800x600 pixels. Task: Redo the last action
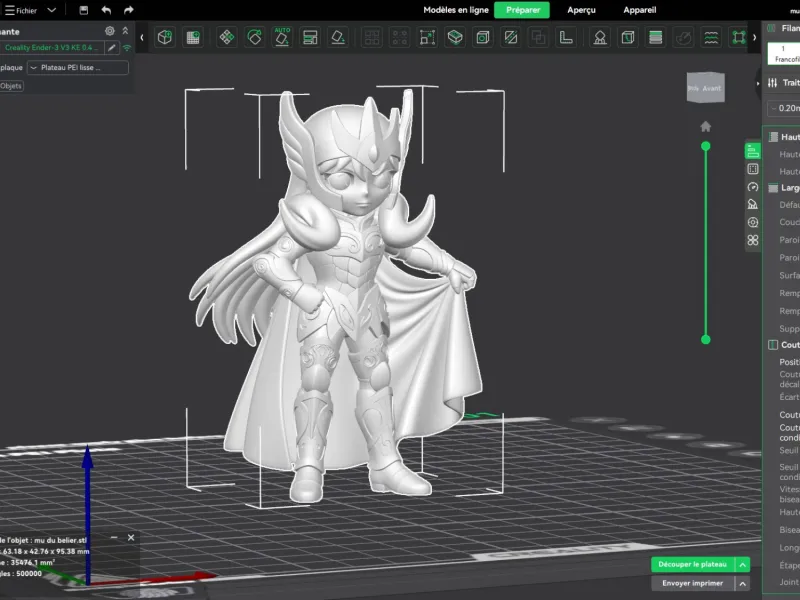pos(129,10)
